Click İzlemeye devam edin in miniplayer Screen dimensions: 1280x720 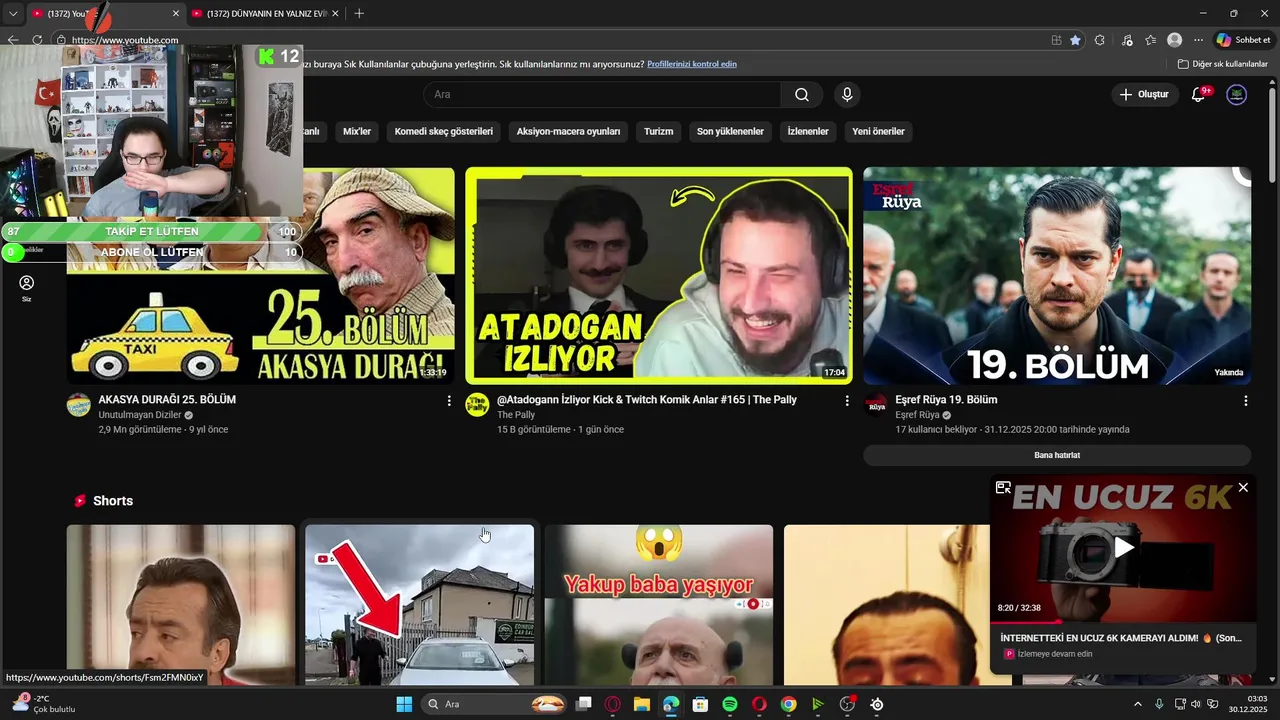click(x=1055, y=654)
